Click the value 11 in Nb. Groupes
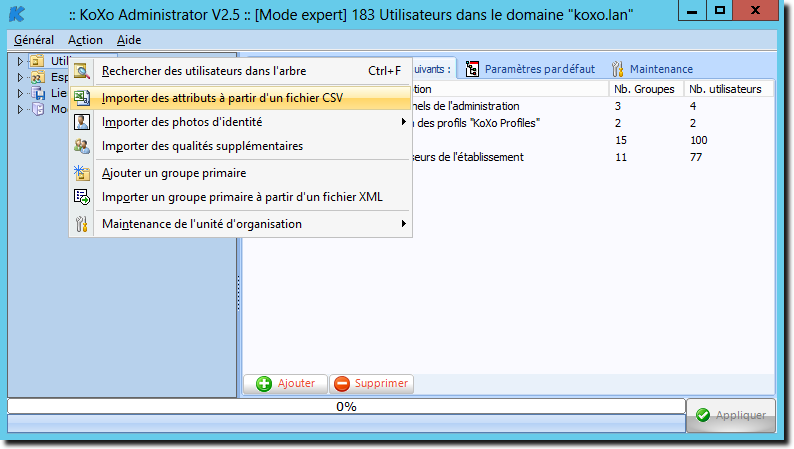Viewport: 794px width, 449px height. [621, 157]
